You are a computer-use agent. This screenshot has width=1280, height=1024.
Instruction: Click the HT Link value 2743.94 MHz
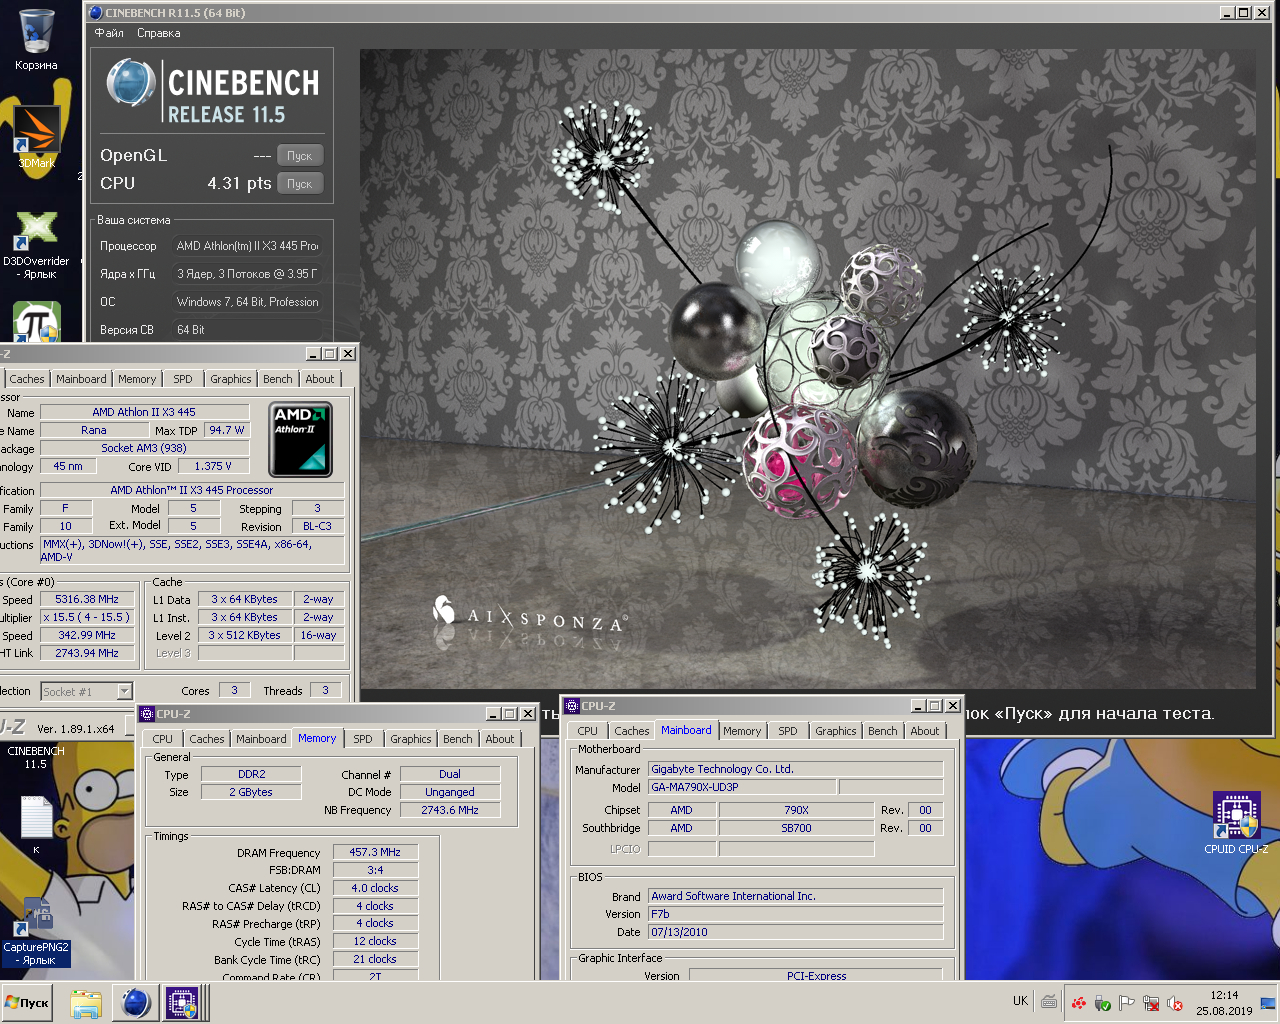[87, 653]
